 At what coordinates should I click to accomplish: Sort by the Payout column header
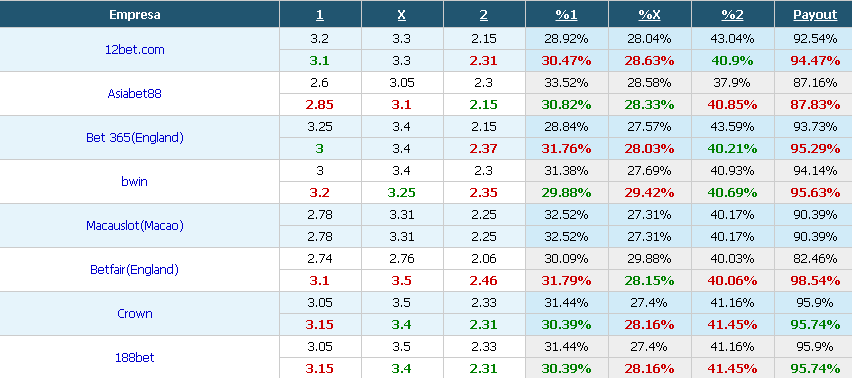[x=815, y=15]
